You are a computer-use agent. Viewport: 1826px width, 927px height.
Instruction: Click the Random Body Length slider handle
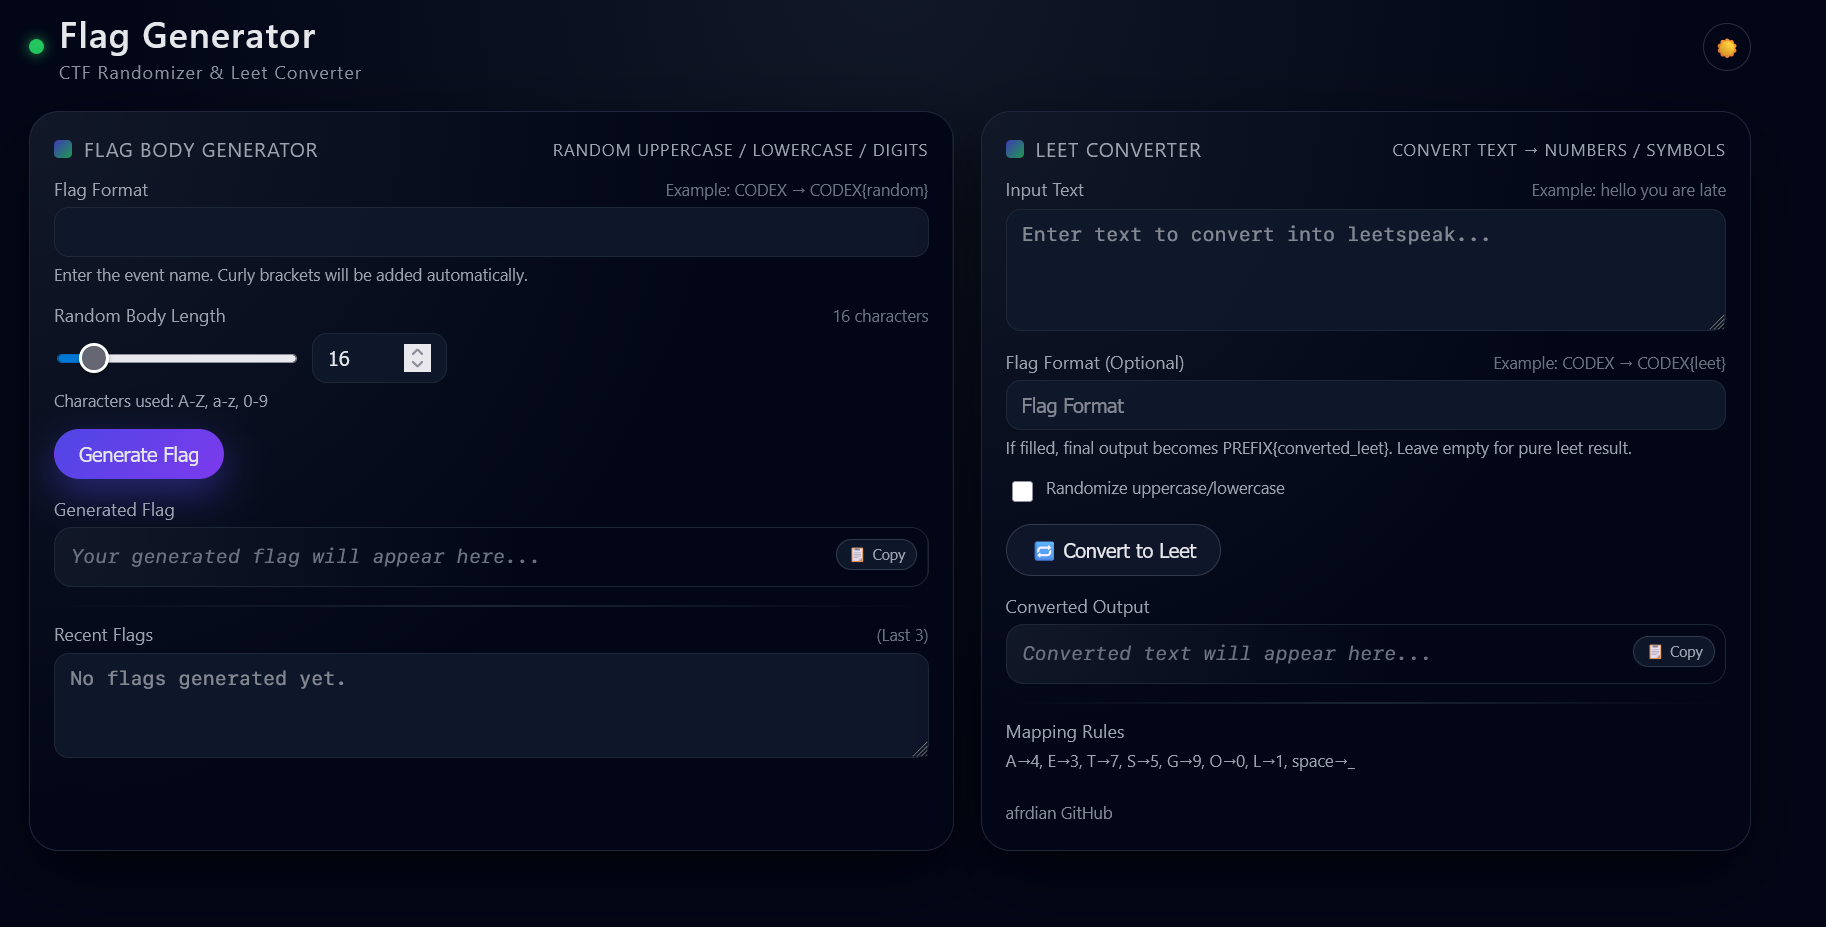(x=94, y=358)
